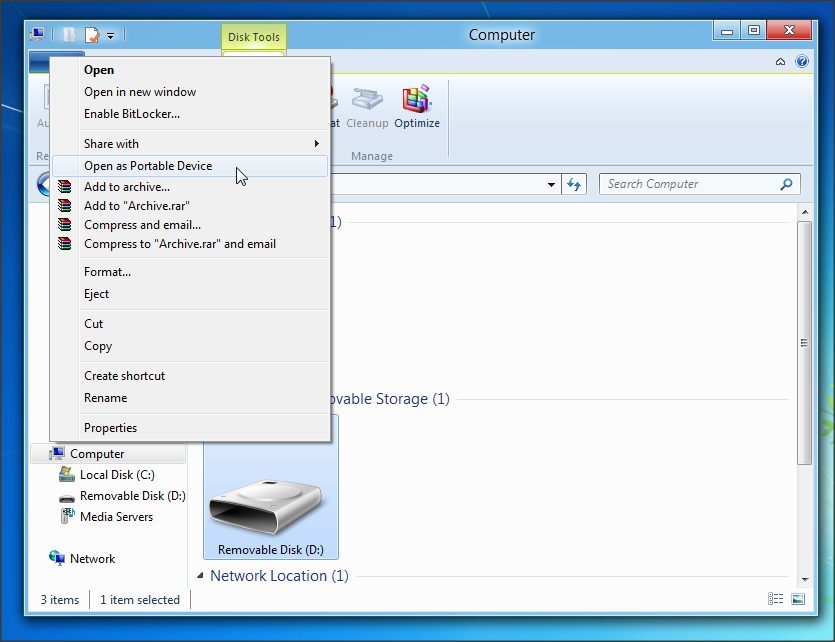Switch to details view icon in status bar
The height and width of the screenshot is (642, 835).
pos(776,600)
